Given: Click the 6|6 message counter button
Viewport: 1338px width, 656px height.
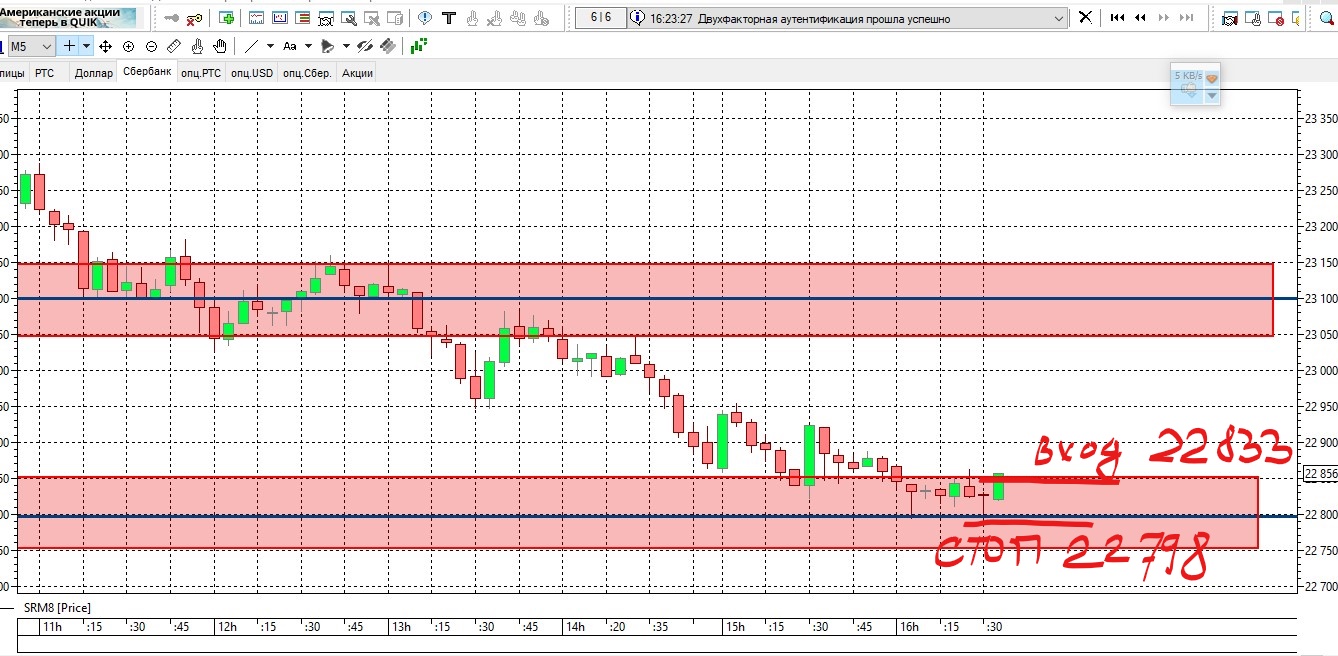Looking at the screenshot, I should (x=601, y=18).
